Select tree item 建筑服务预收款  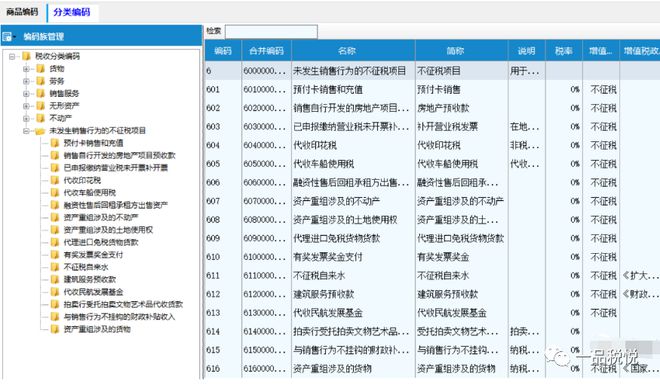[90, 280]
